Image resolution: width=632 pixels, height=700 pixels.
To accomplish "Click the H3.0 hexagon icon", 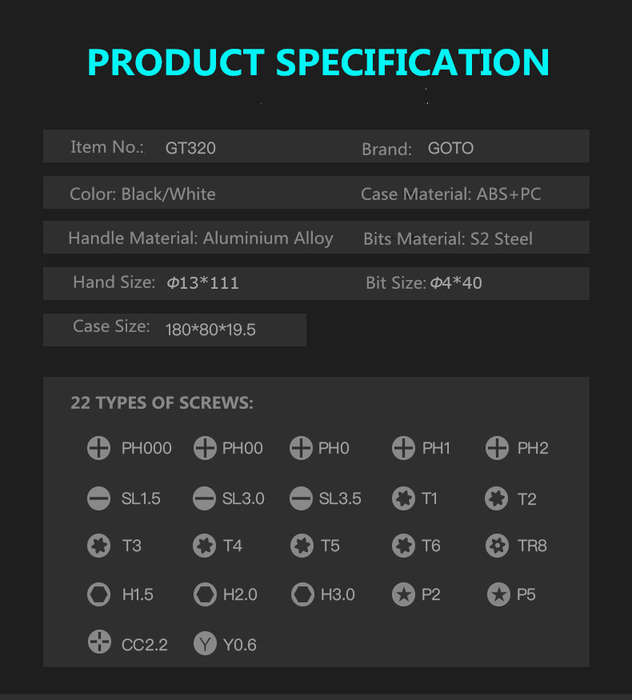I will pyautogui.click(x=303, y=594).
